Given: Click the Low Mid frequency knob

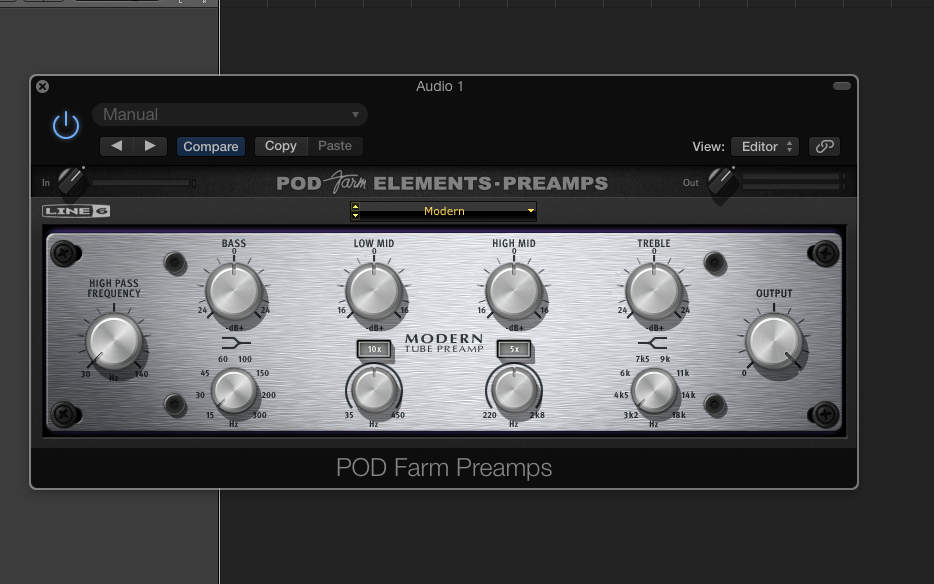Looking at the screenshot, I should coord(374,390).
